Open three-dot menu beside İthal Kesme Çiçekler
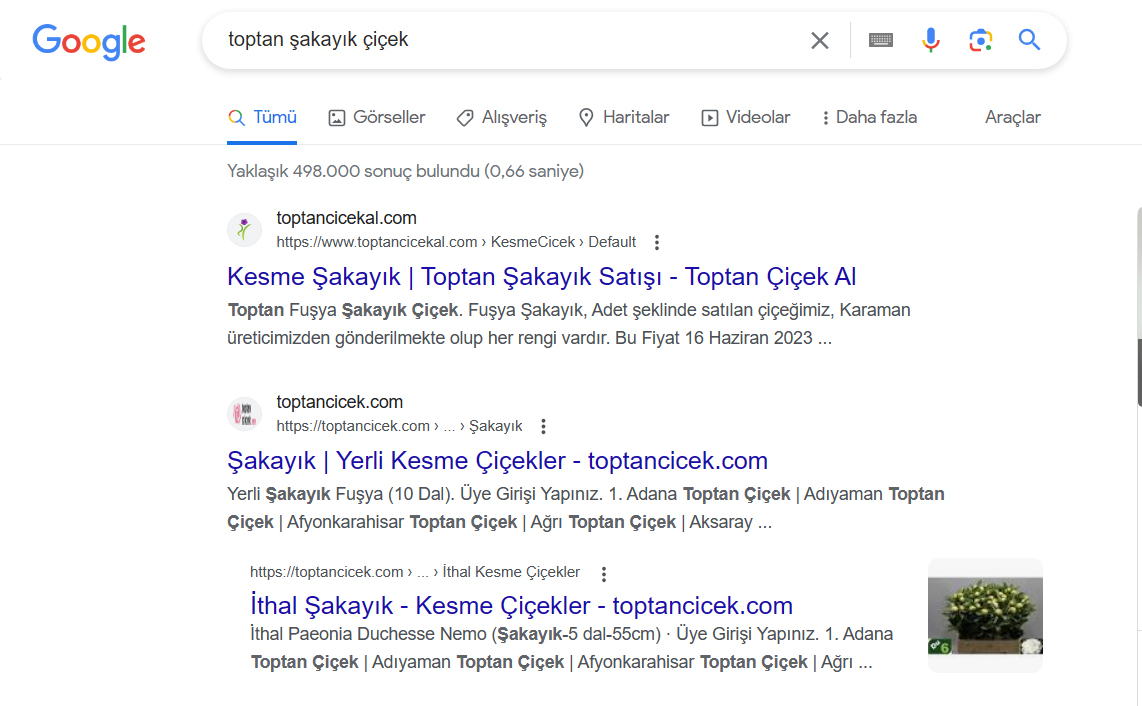 (x=604, y=574)
